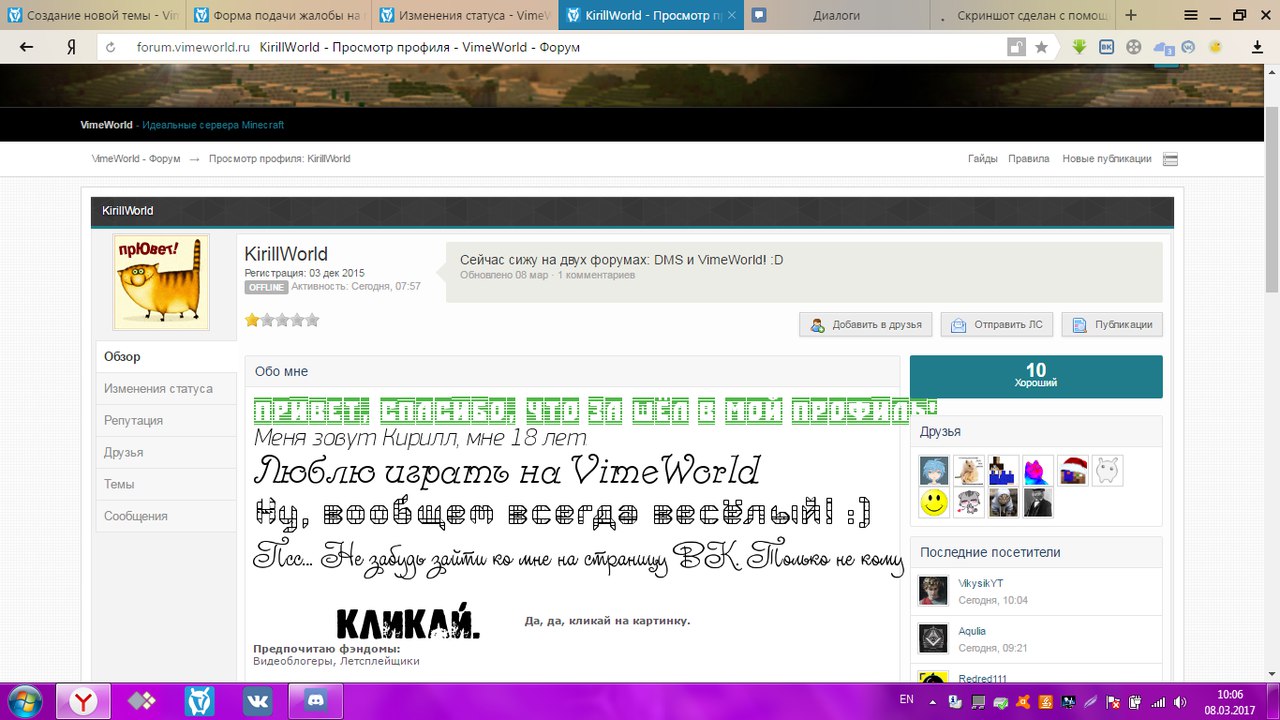
Task: Open 'Темы' profile section
Action: tap(166, 484)
